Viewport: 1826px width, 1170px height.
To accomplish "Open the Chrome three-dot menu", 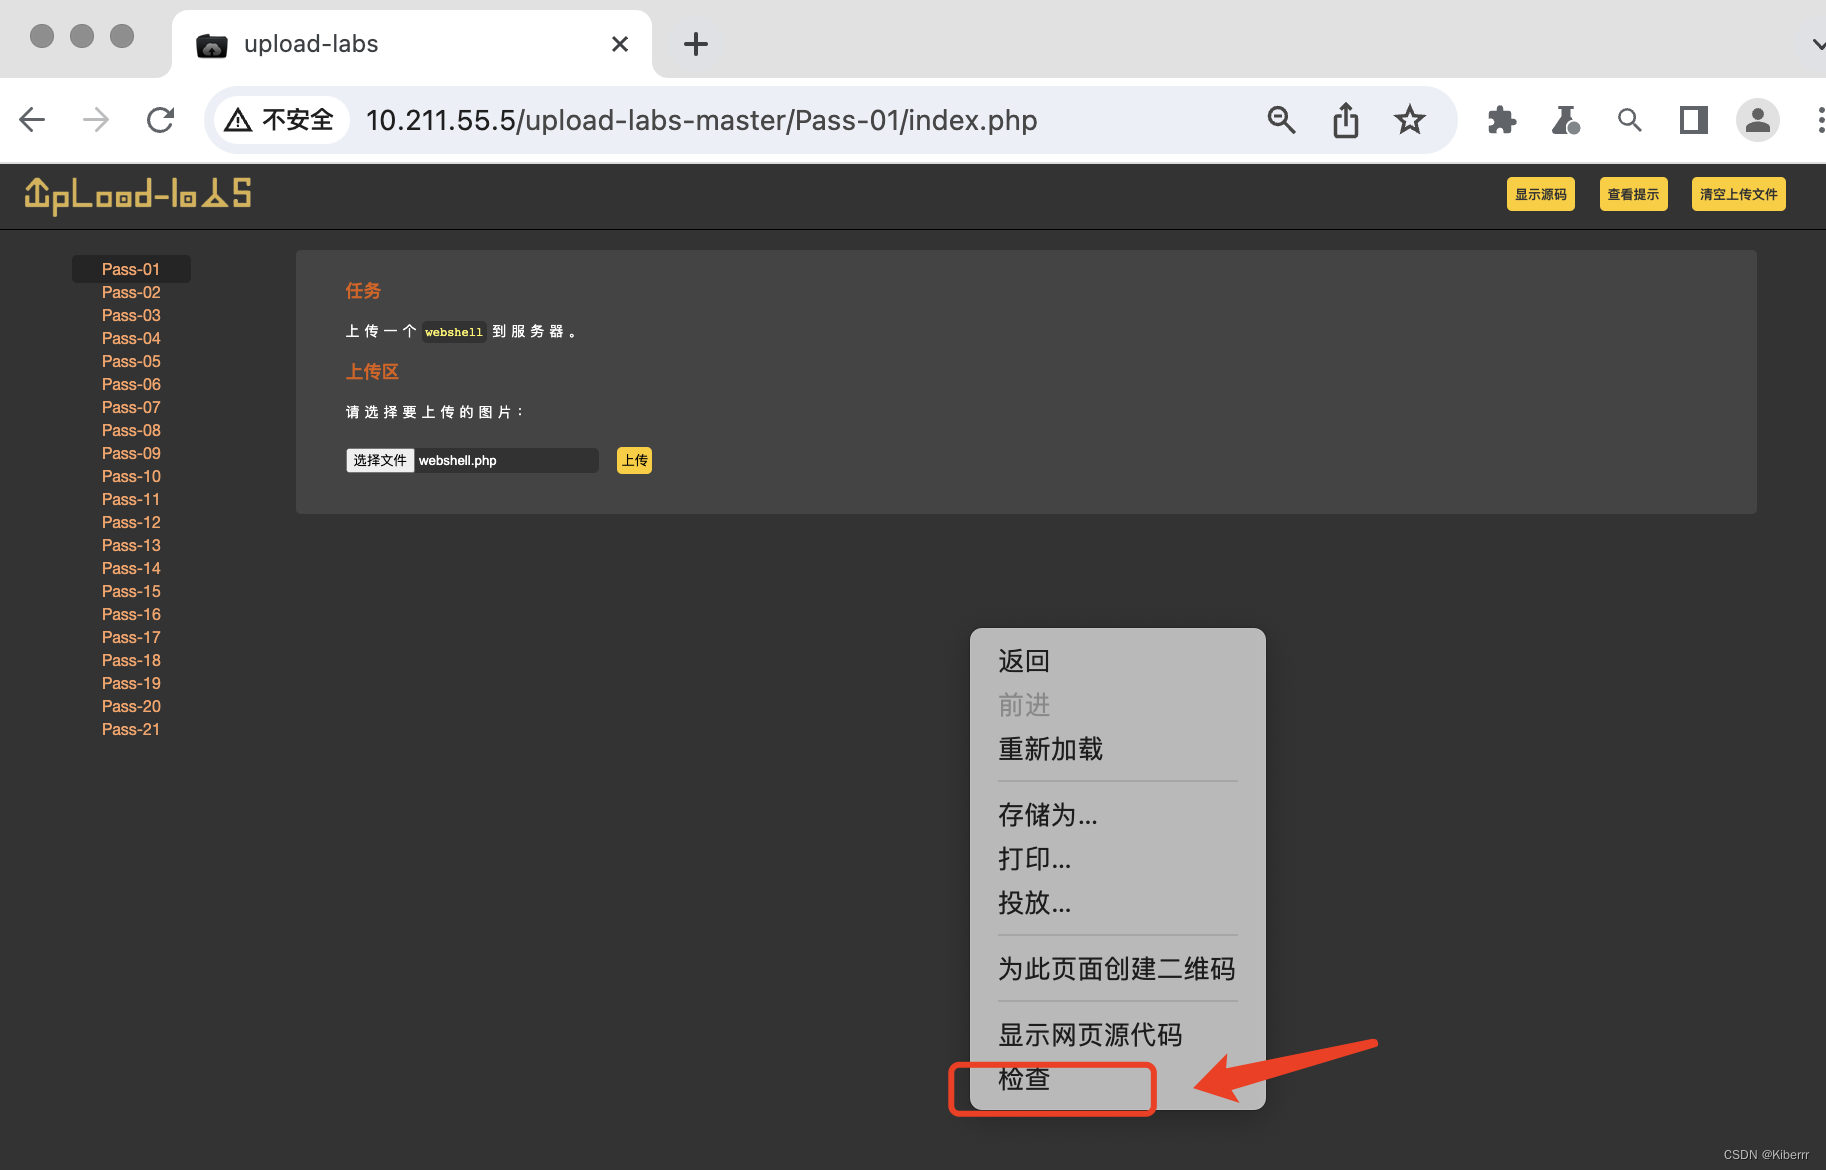I will 1820,120.
